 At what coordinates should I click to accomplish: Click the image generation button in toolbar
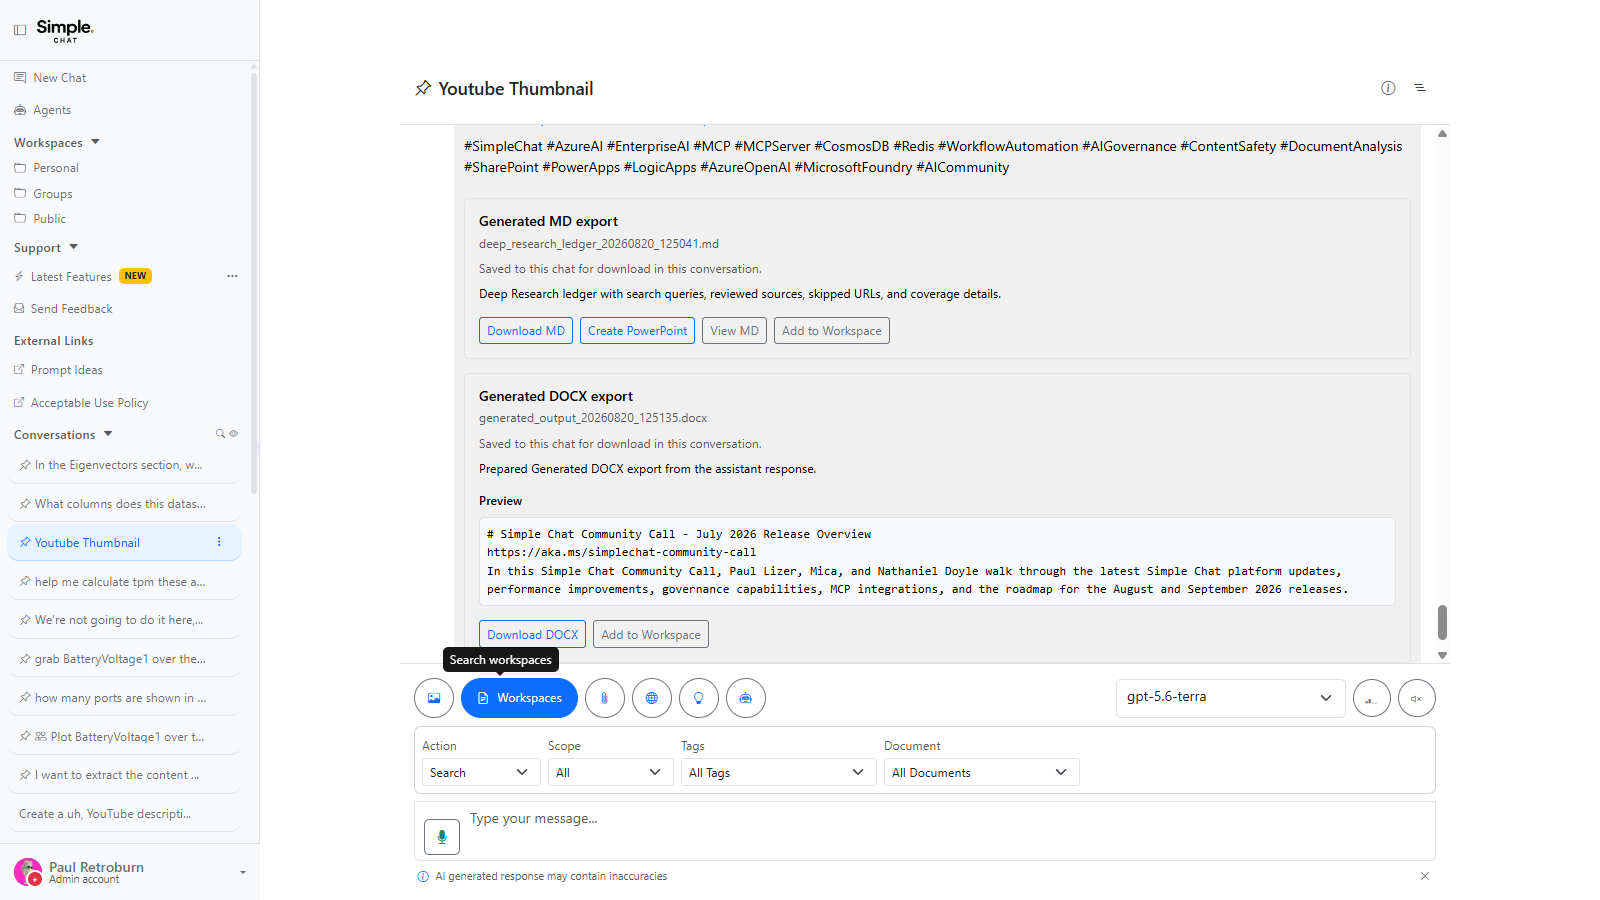(434, 698)
